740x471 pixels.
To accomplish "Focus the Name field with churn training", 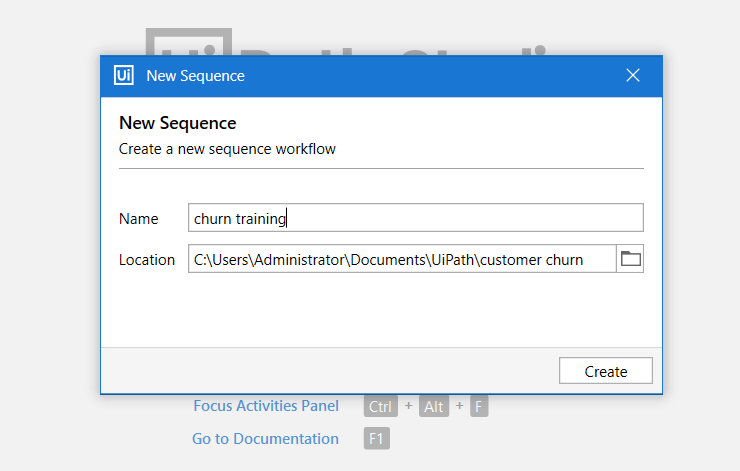I will coord(416,218).
